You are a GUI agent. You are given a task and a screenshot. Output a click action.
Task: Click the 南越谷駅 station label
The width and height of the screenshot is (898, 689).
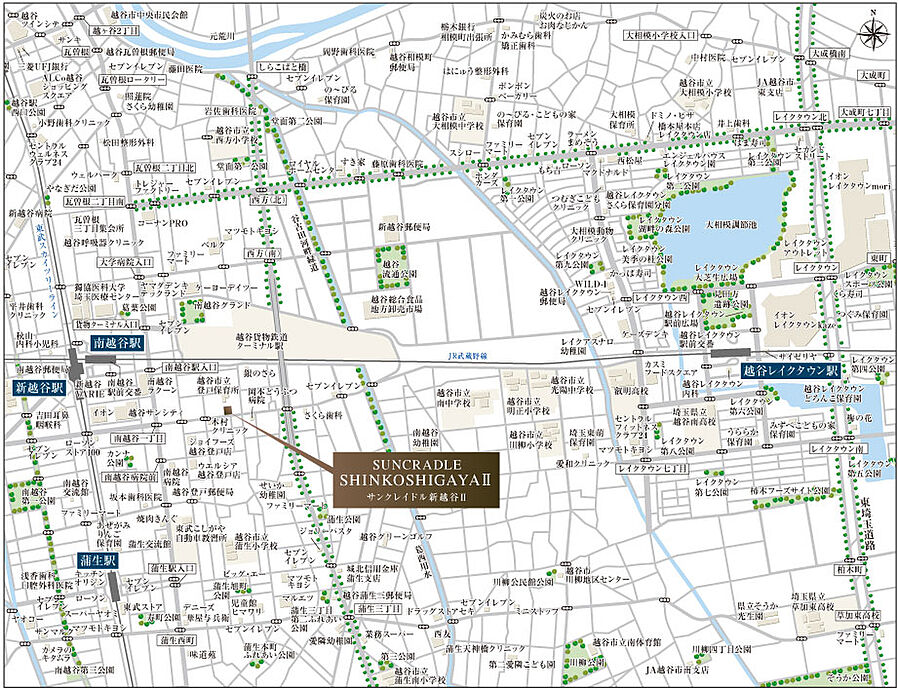pyautogui.click(x=120, y=344)
